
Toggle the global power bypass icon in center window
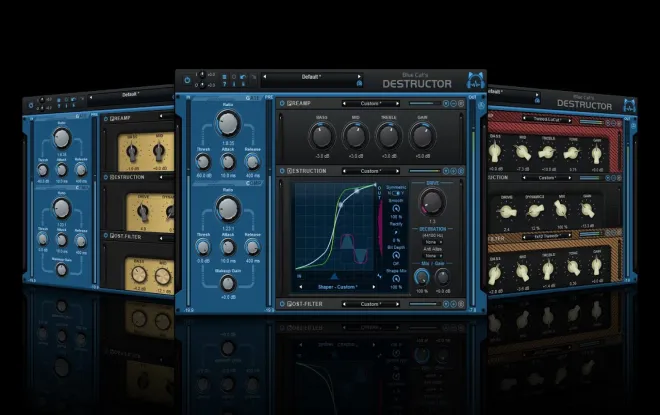187,80
